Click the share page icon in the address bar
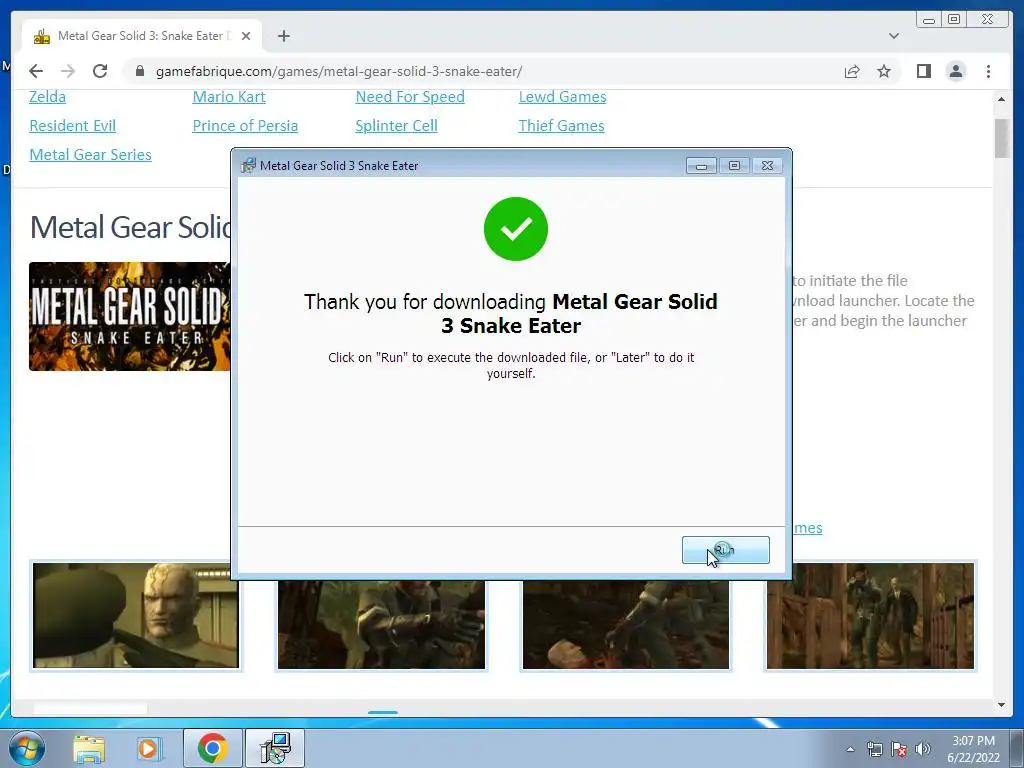This screenshot has height=768, width=1024. click(852, 71)
